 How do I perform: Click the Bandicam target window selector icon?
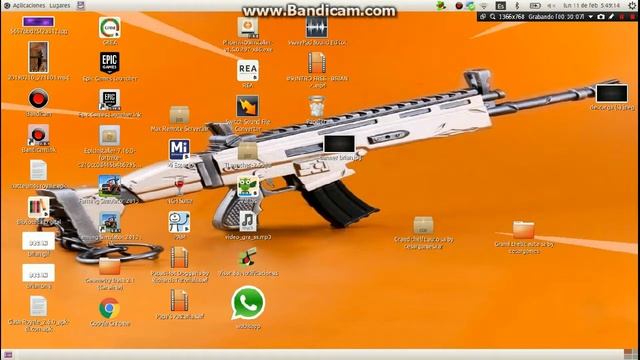click(x=483, y=17)
